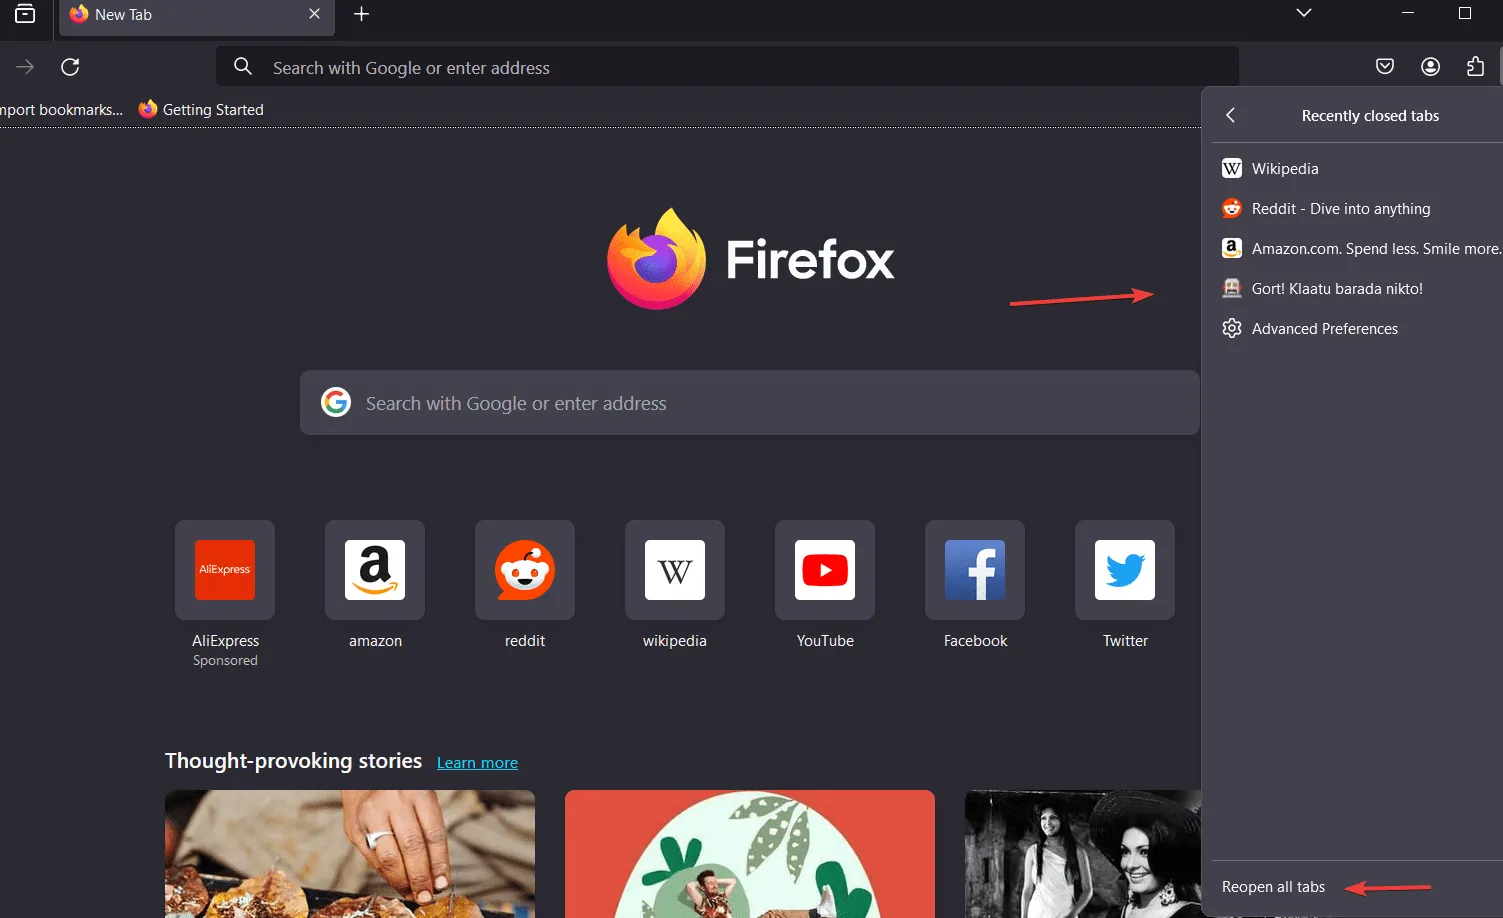Reopen Reddit - Dive into anything tab
Screen dimensions: 1503x918
coord(1356,208)
